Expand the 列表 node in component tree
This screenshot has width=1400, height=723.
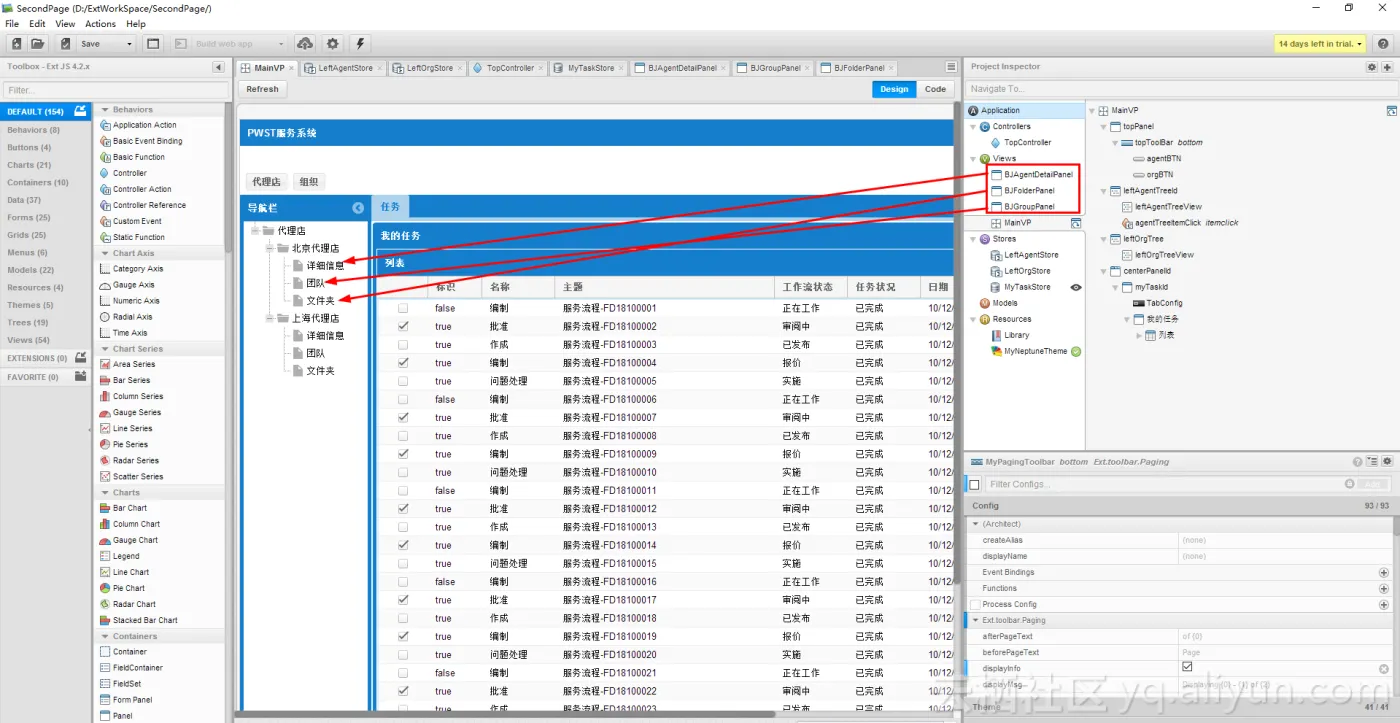click(x=1139, y=335)
